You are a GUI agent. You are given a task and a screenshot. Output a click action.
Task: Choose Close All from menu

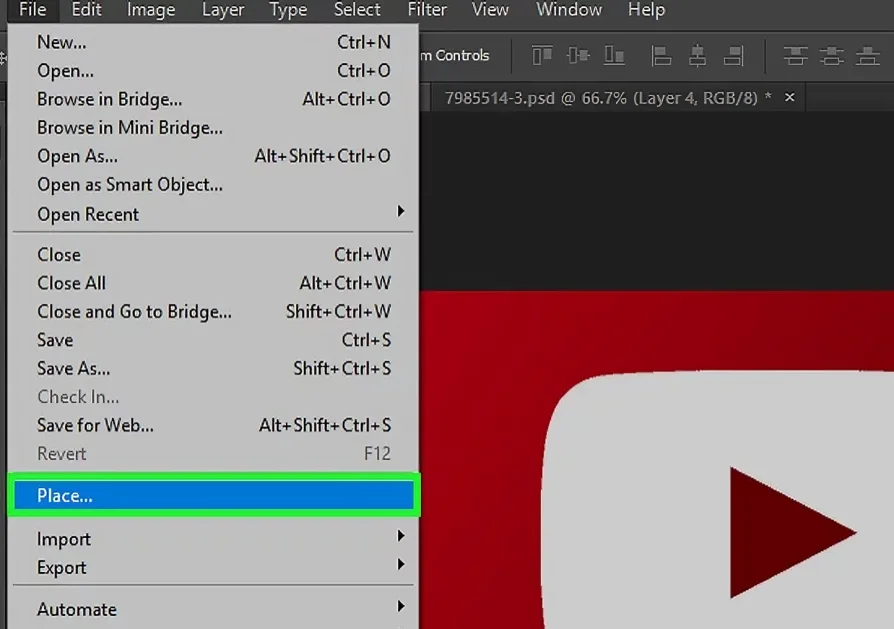tap(214, 283)
